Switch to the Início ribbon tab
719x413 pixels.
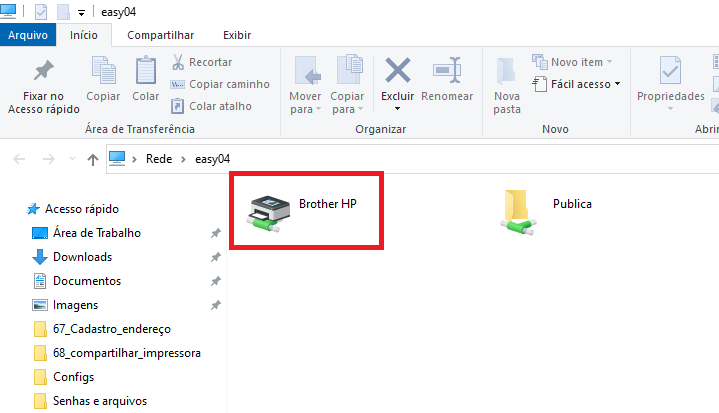[x=84, y=35]
